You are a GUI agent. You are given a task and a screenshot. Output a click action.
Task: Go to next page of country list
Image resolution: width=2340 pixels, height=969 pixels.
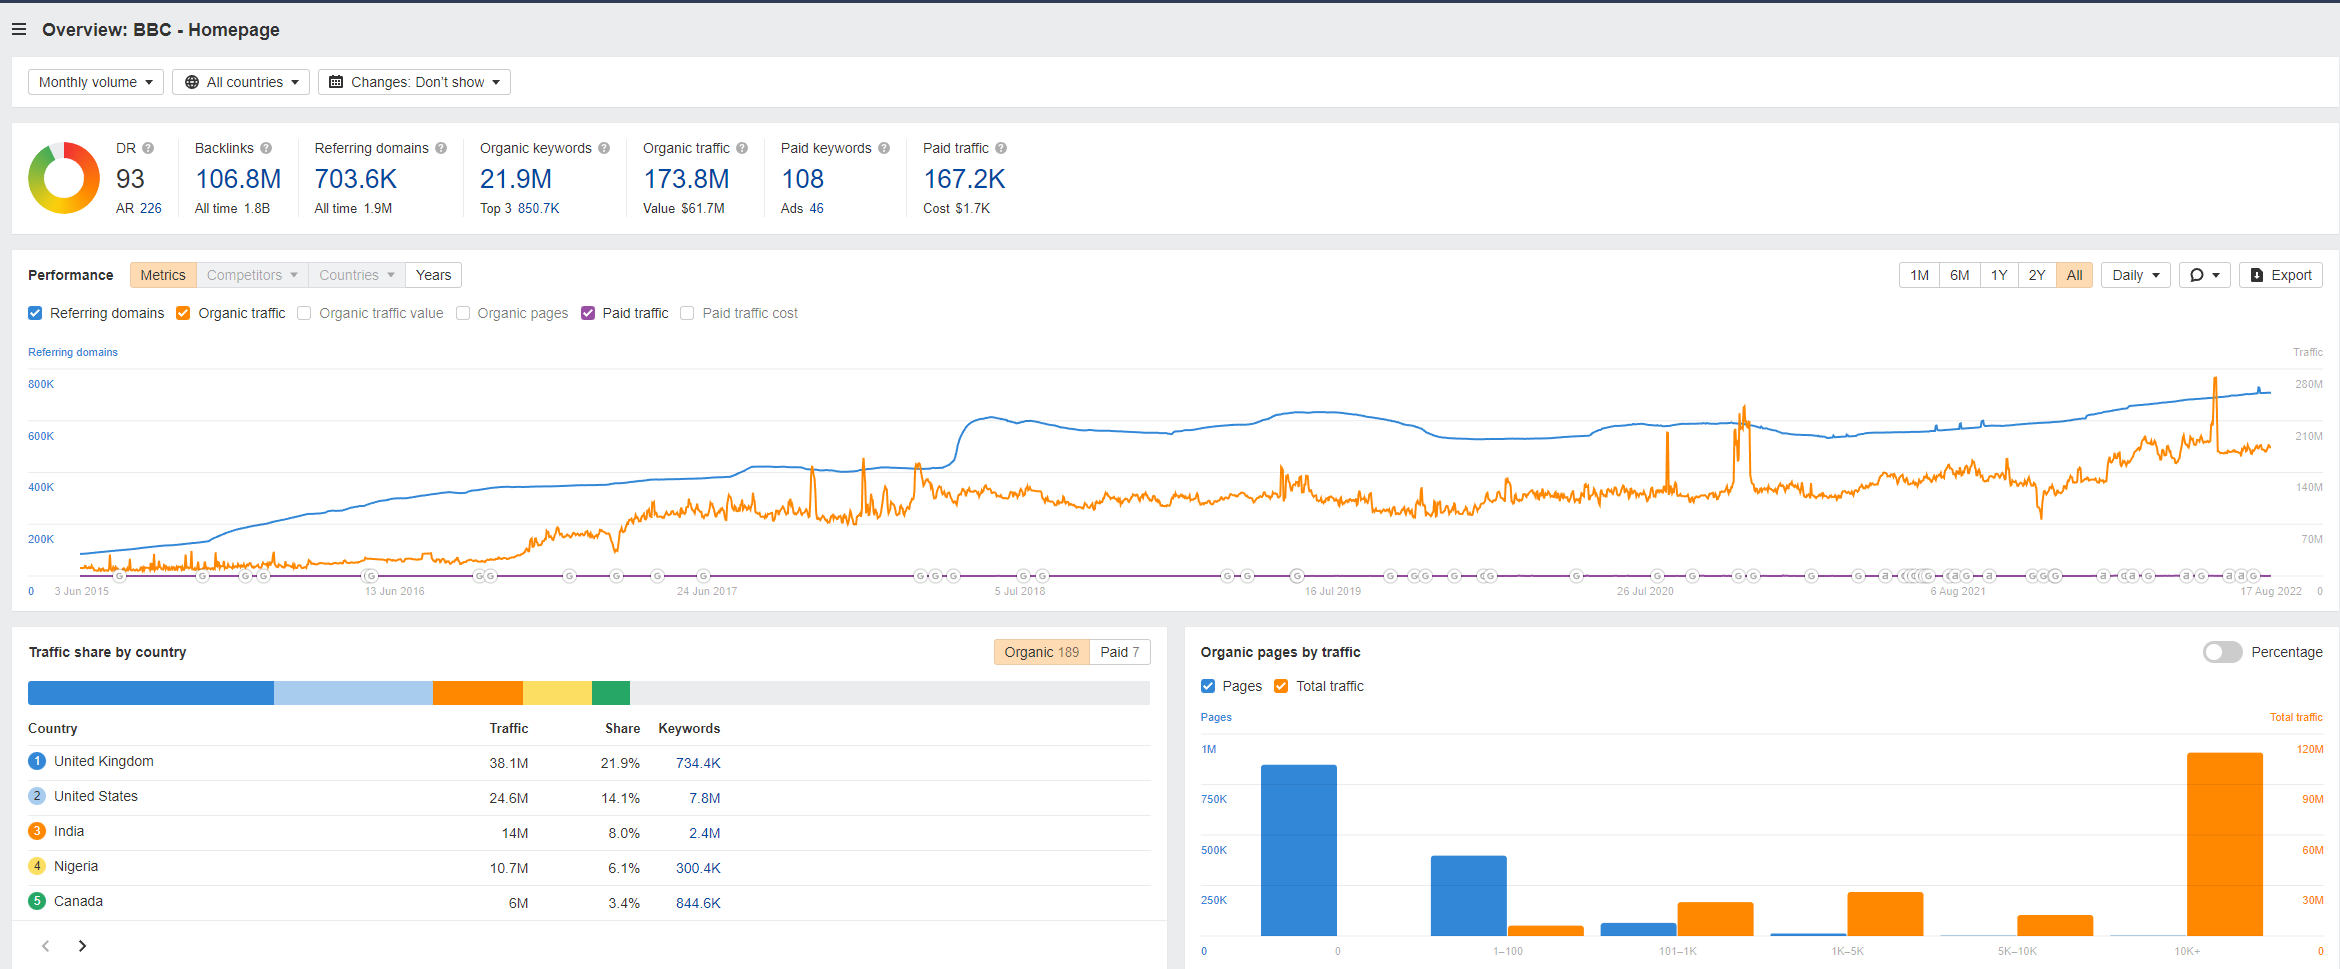tap(82, 946)
